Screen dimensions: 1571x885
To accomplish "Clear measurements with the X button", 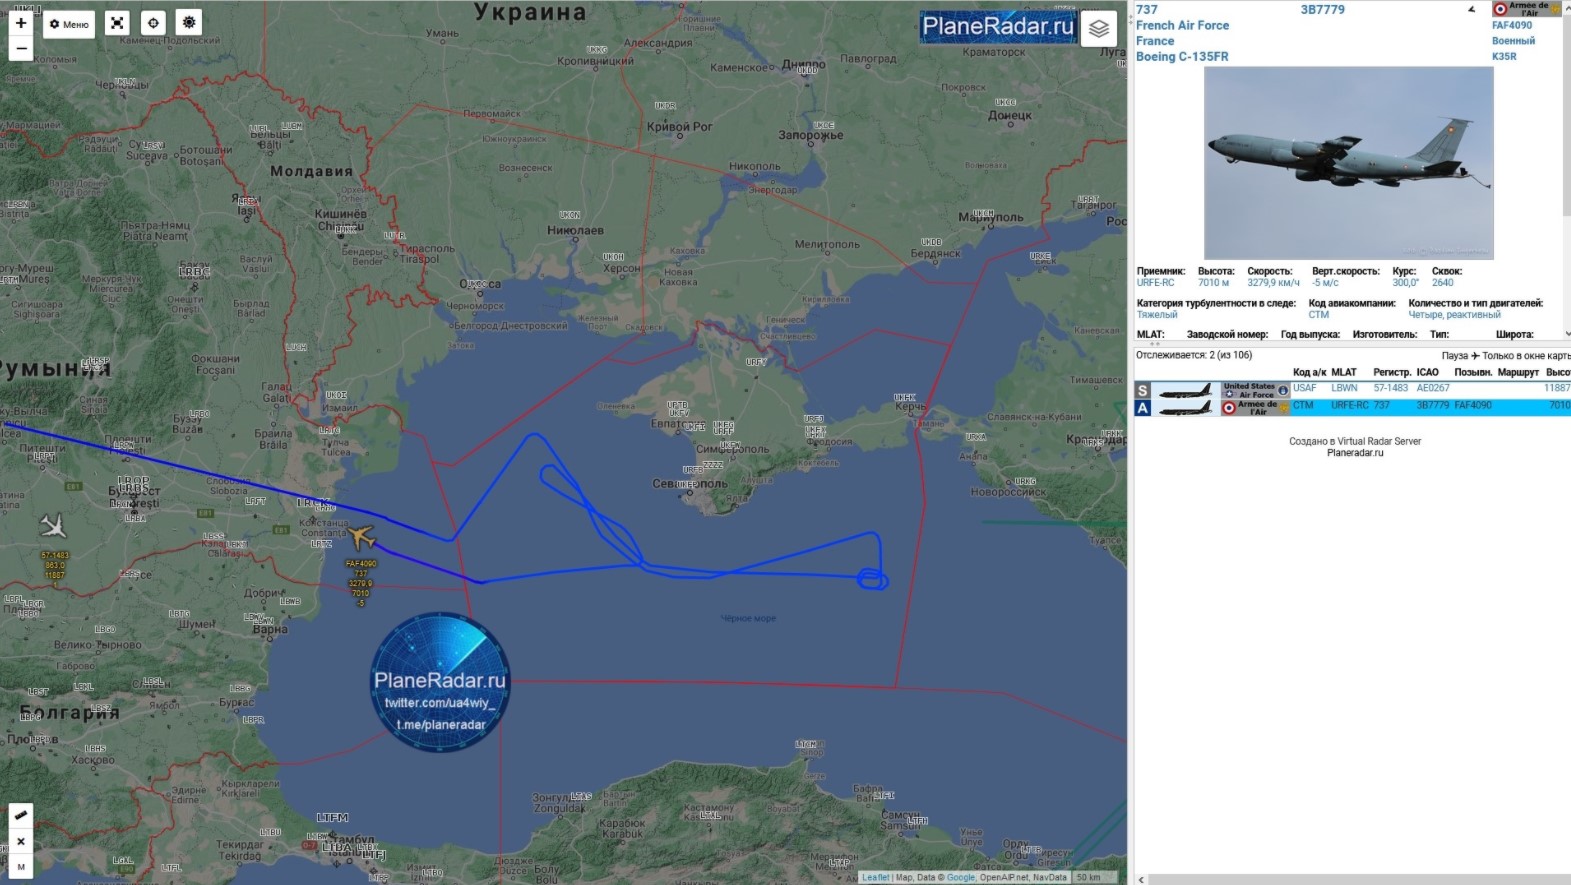I will (x=21, y=841).
